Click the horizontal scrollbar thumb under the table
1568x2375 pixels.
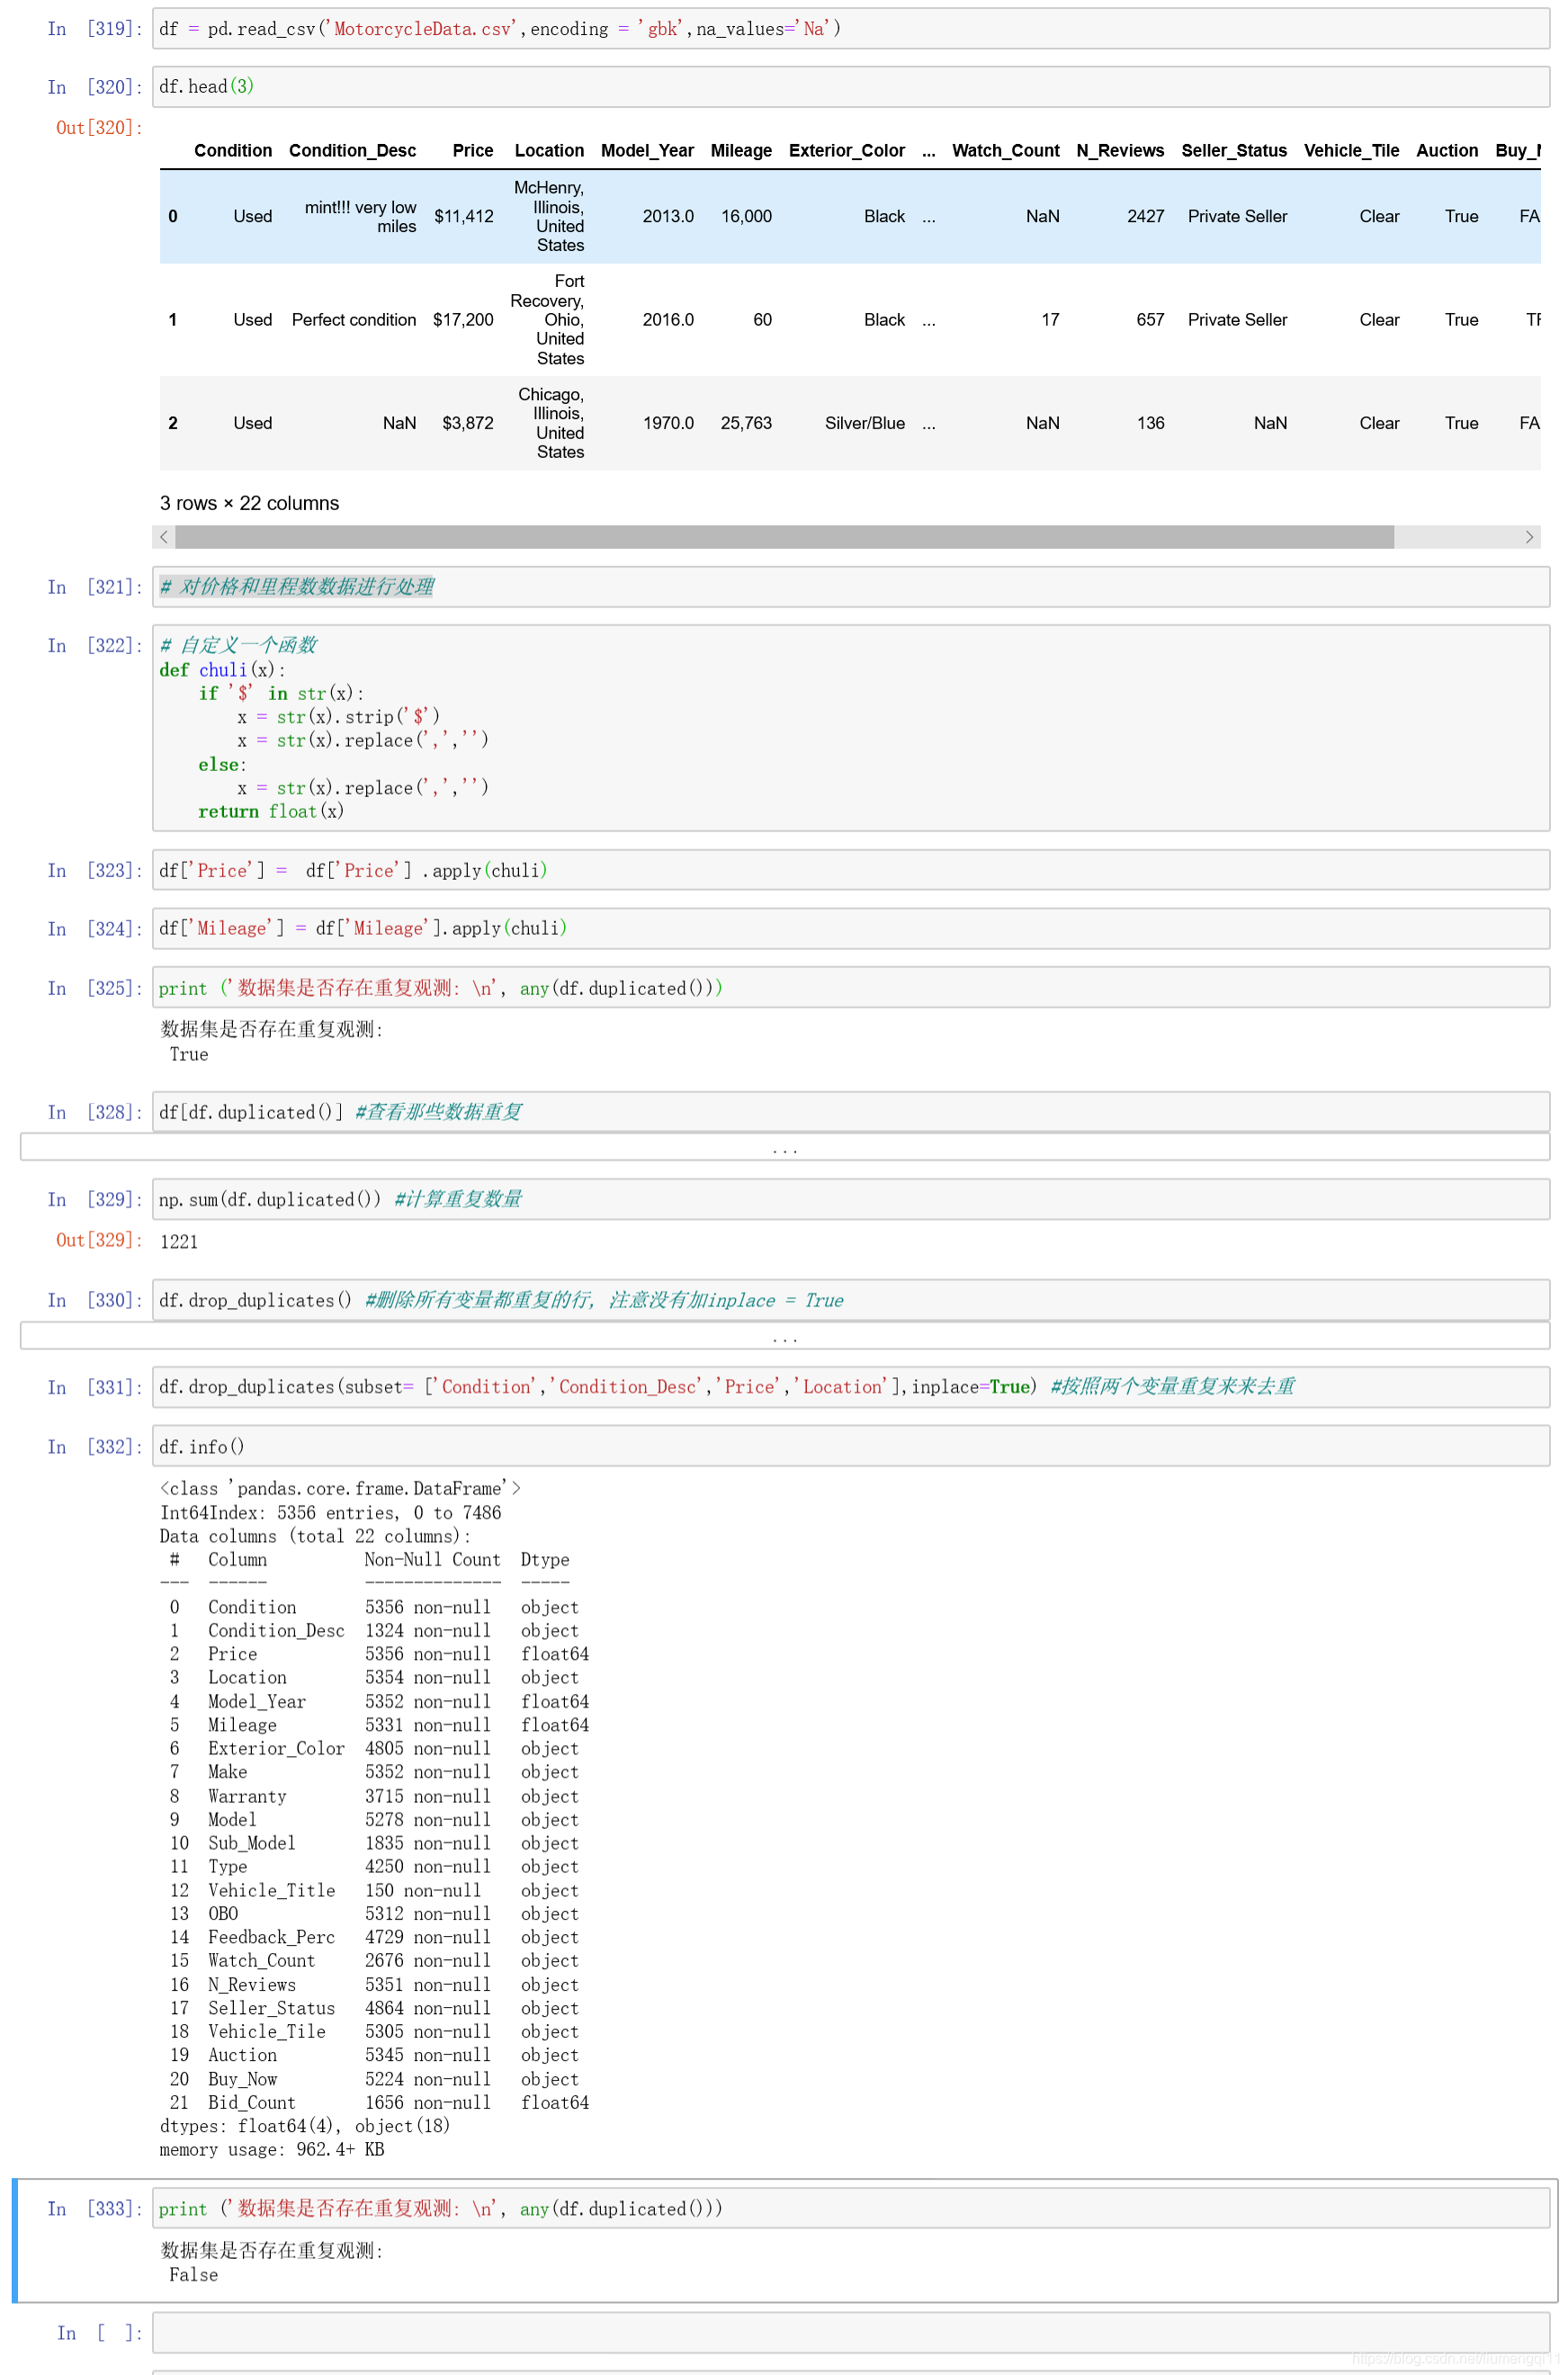(784, 537)
